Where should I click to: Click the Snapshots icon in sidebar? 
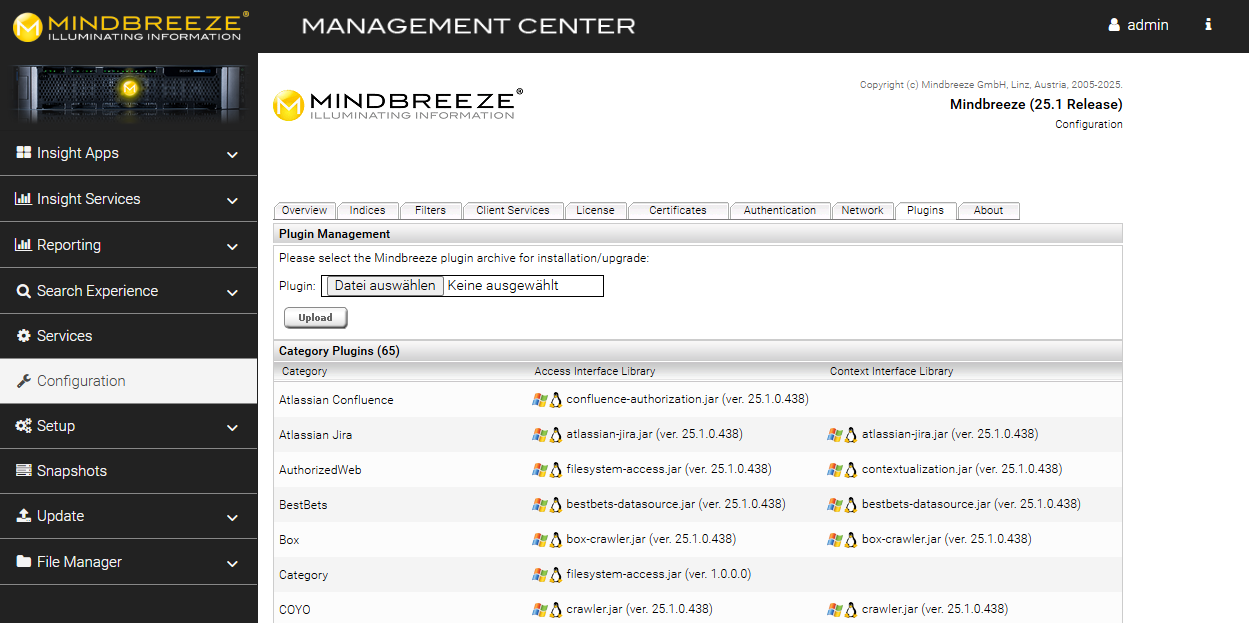(x=24, y=471)
